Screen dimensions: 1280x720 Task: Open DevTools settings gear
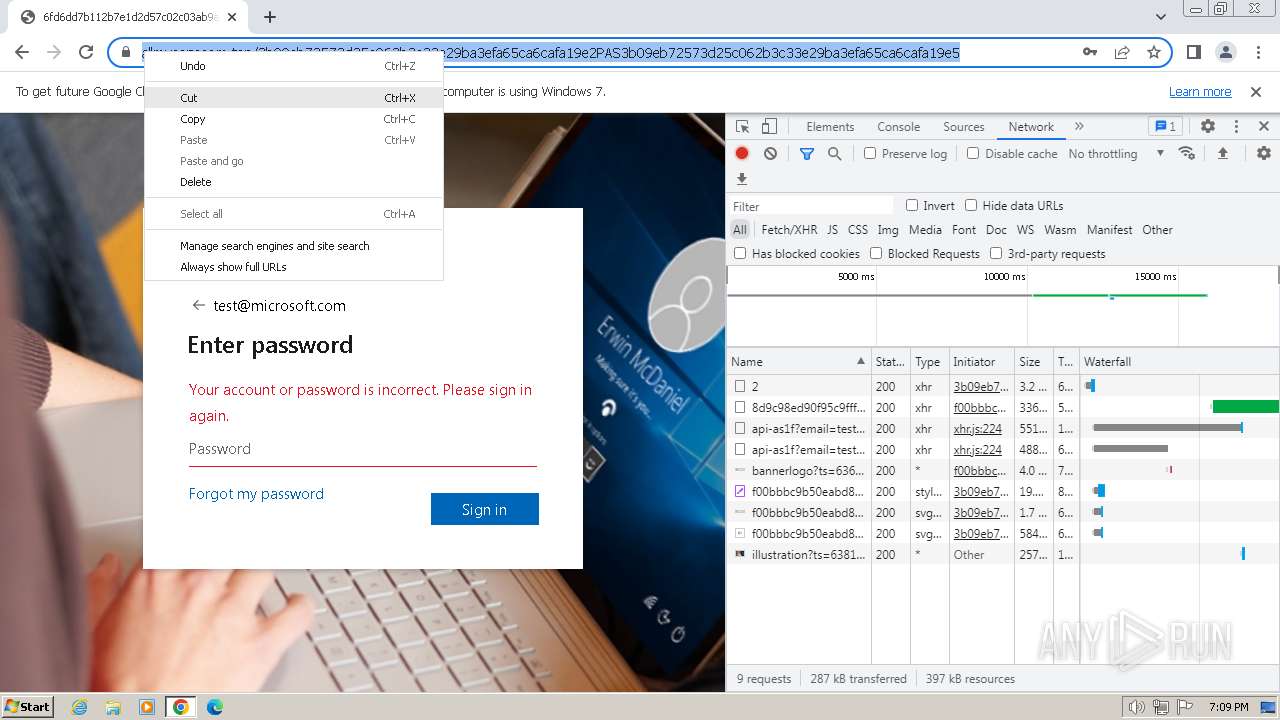point(1208,126)
